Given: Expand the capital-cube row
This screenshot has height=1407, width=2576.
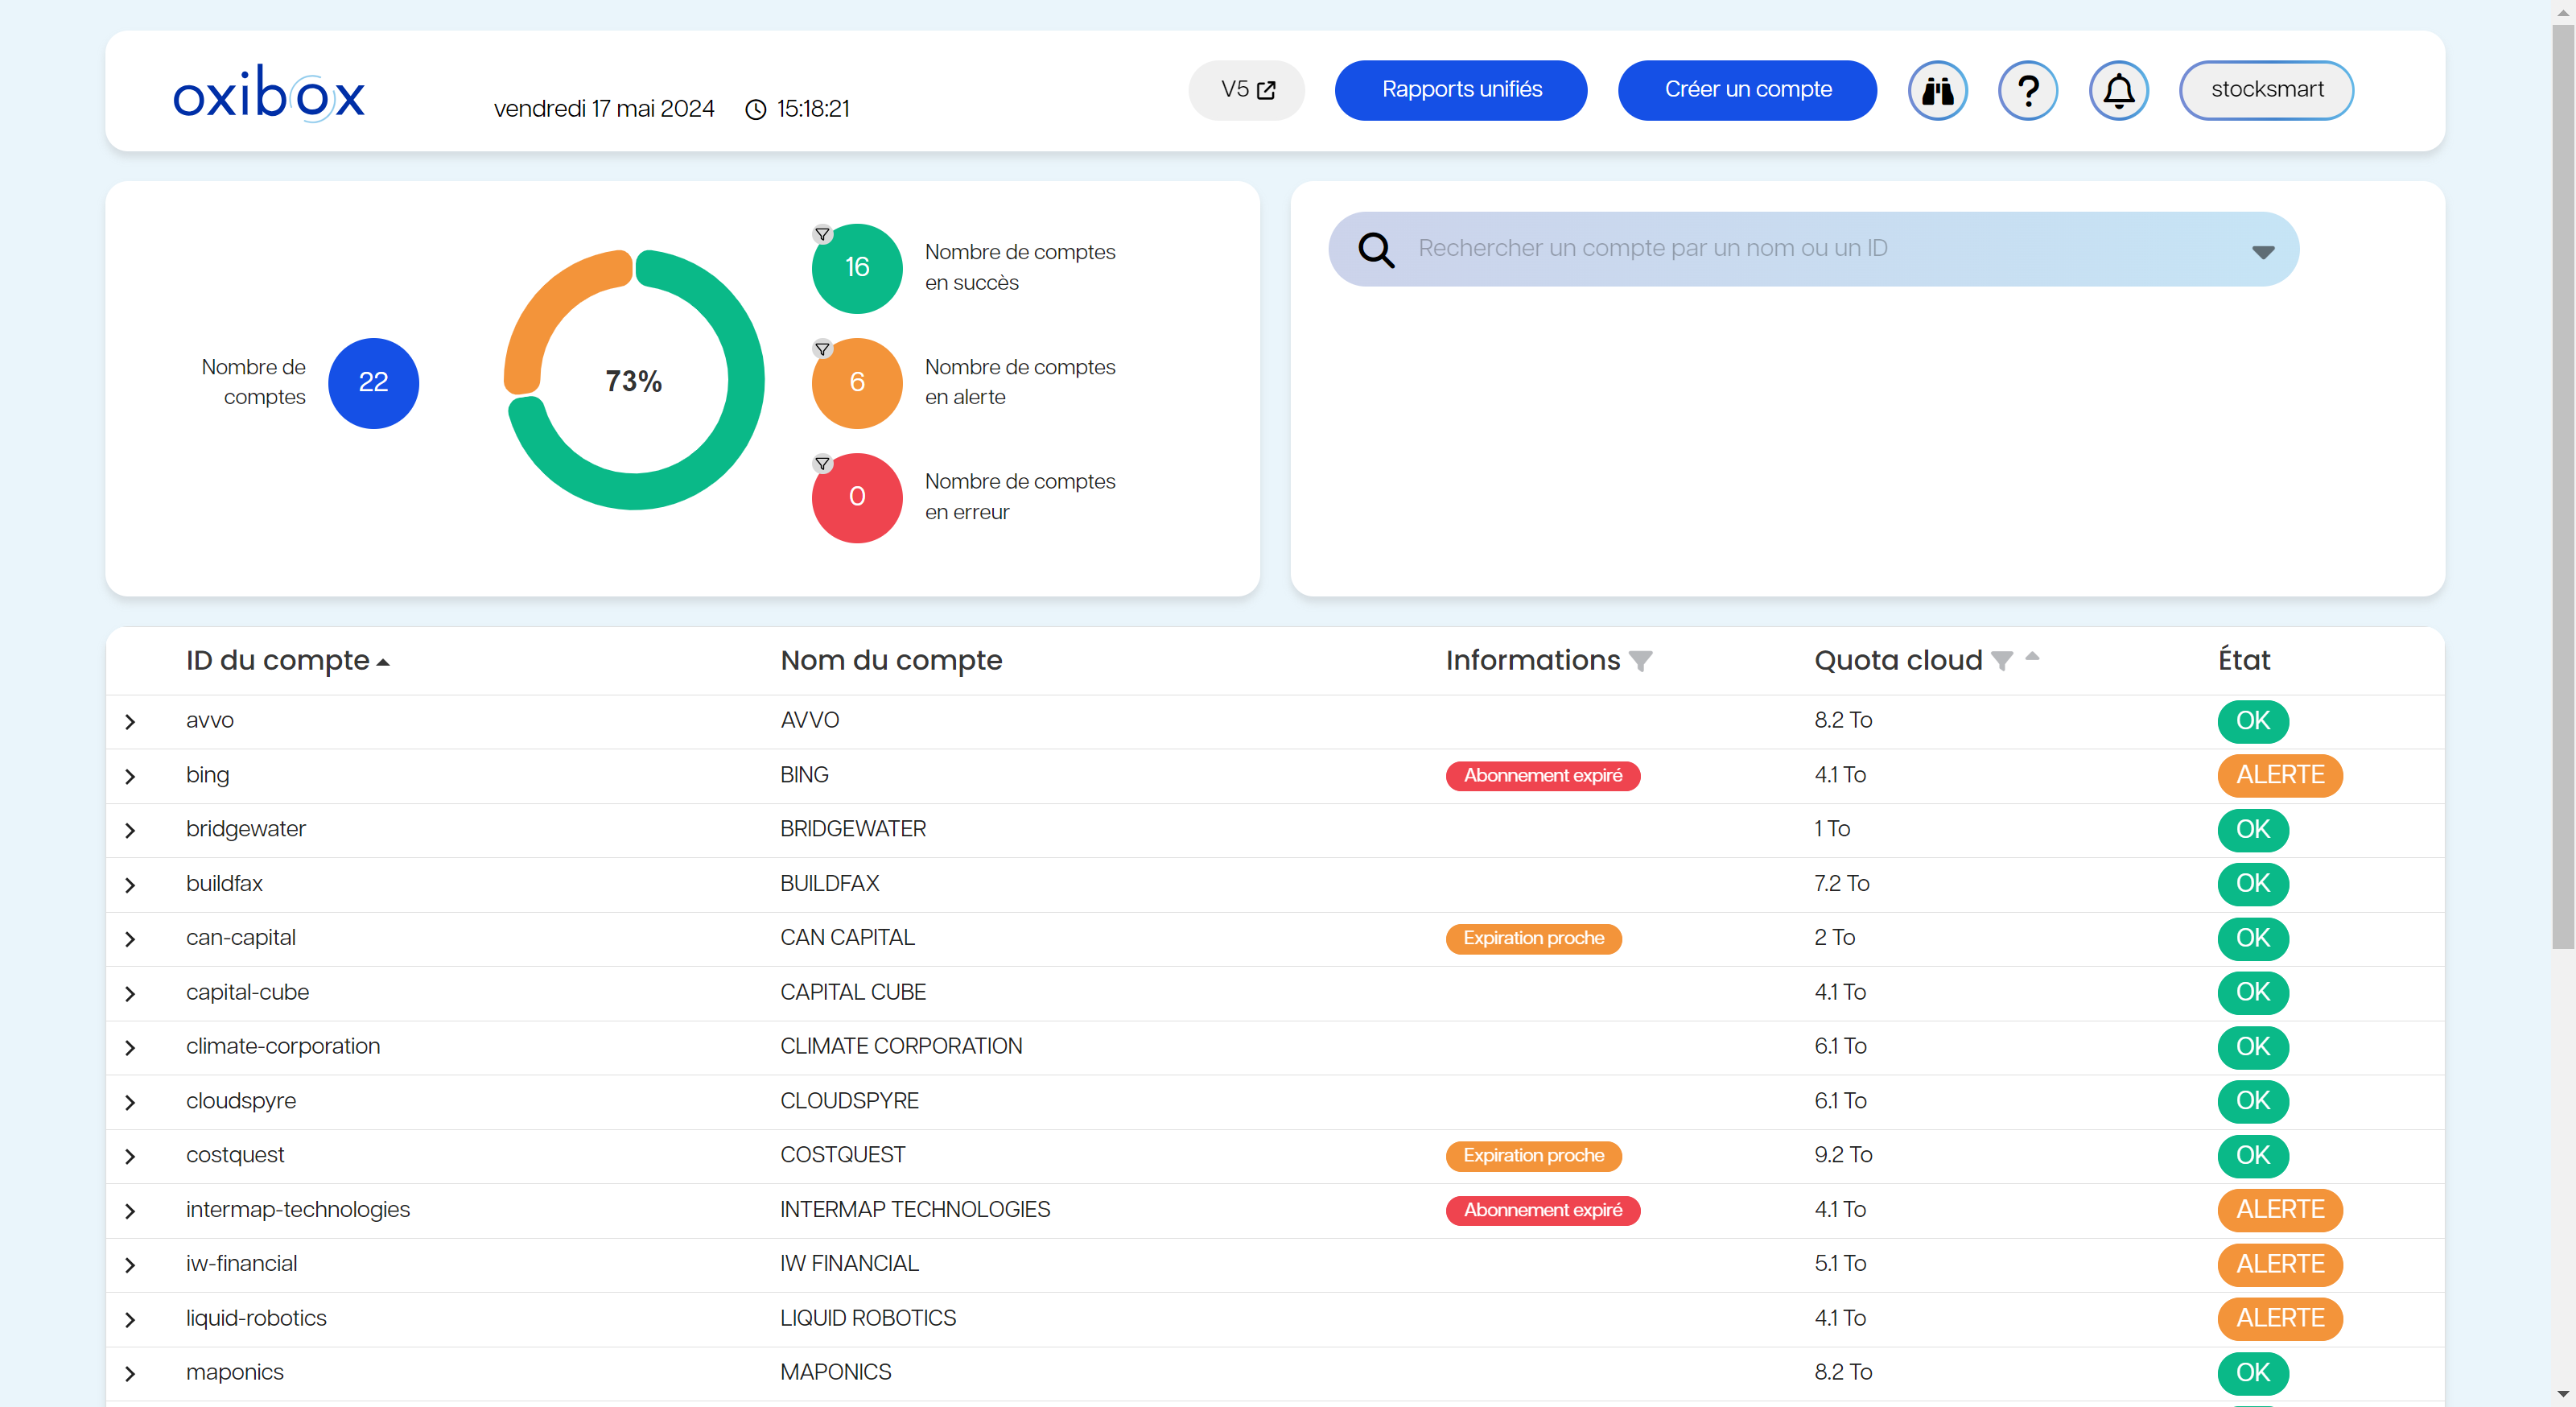Looking at the screenshot, I should 130,994.
